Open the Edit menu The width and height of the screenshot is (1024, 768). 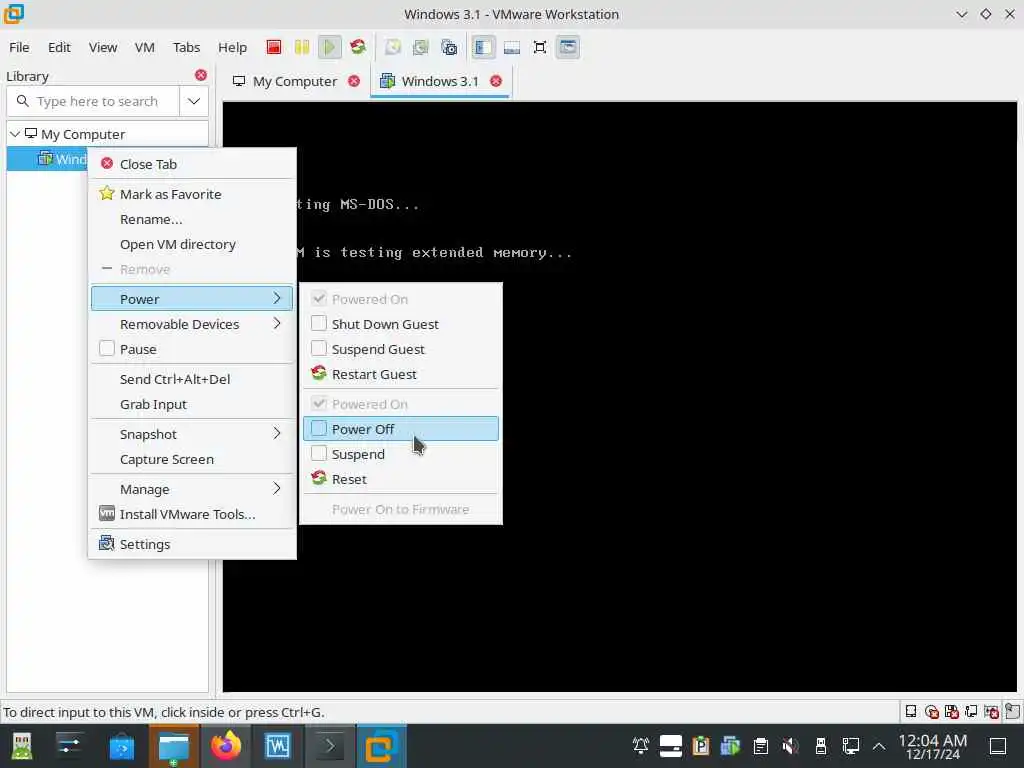coord(59,47)
